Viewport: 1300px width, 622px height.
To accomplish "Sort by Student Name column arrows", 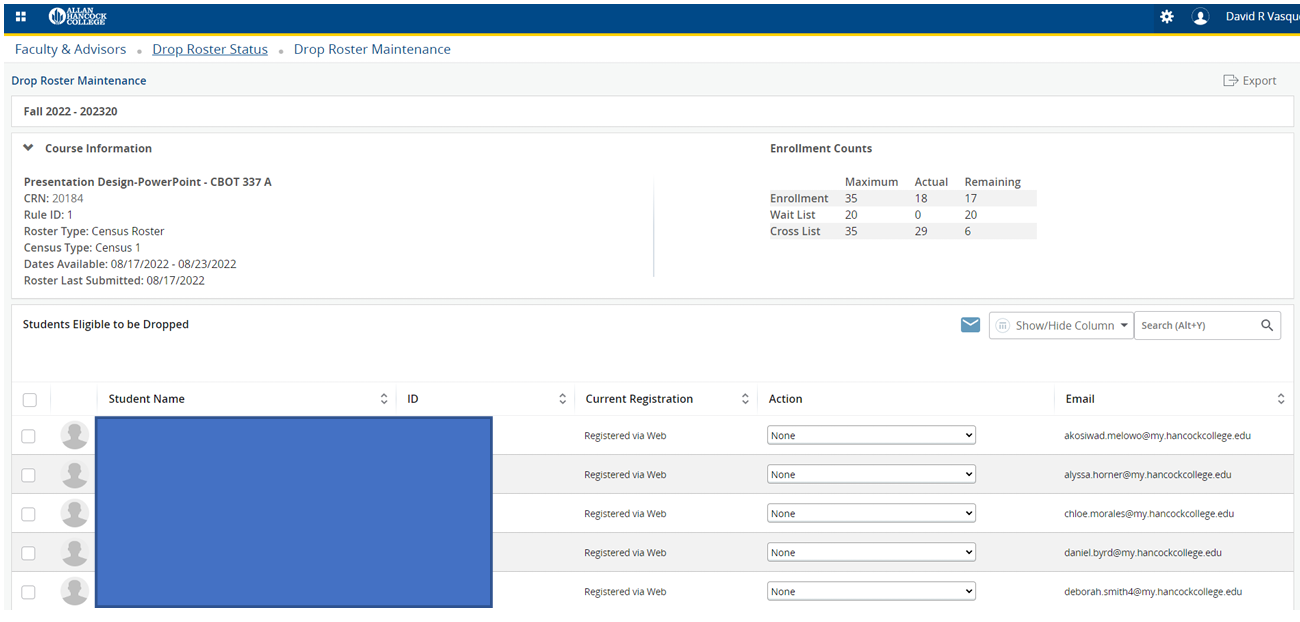I will pyautogui.click(x=384, y=399).
